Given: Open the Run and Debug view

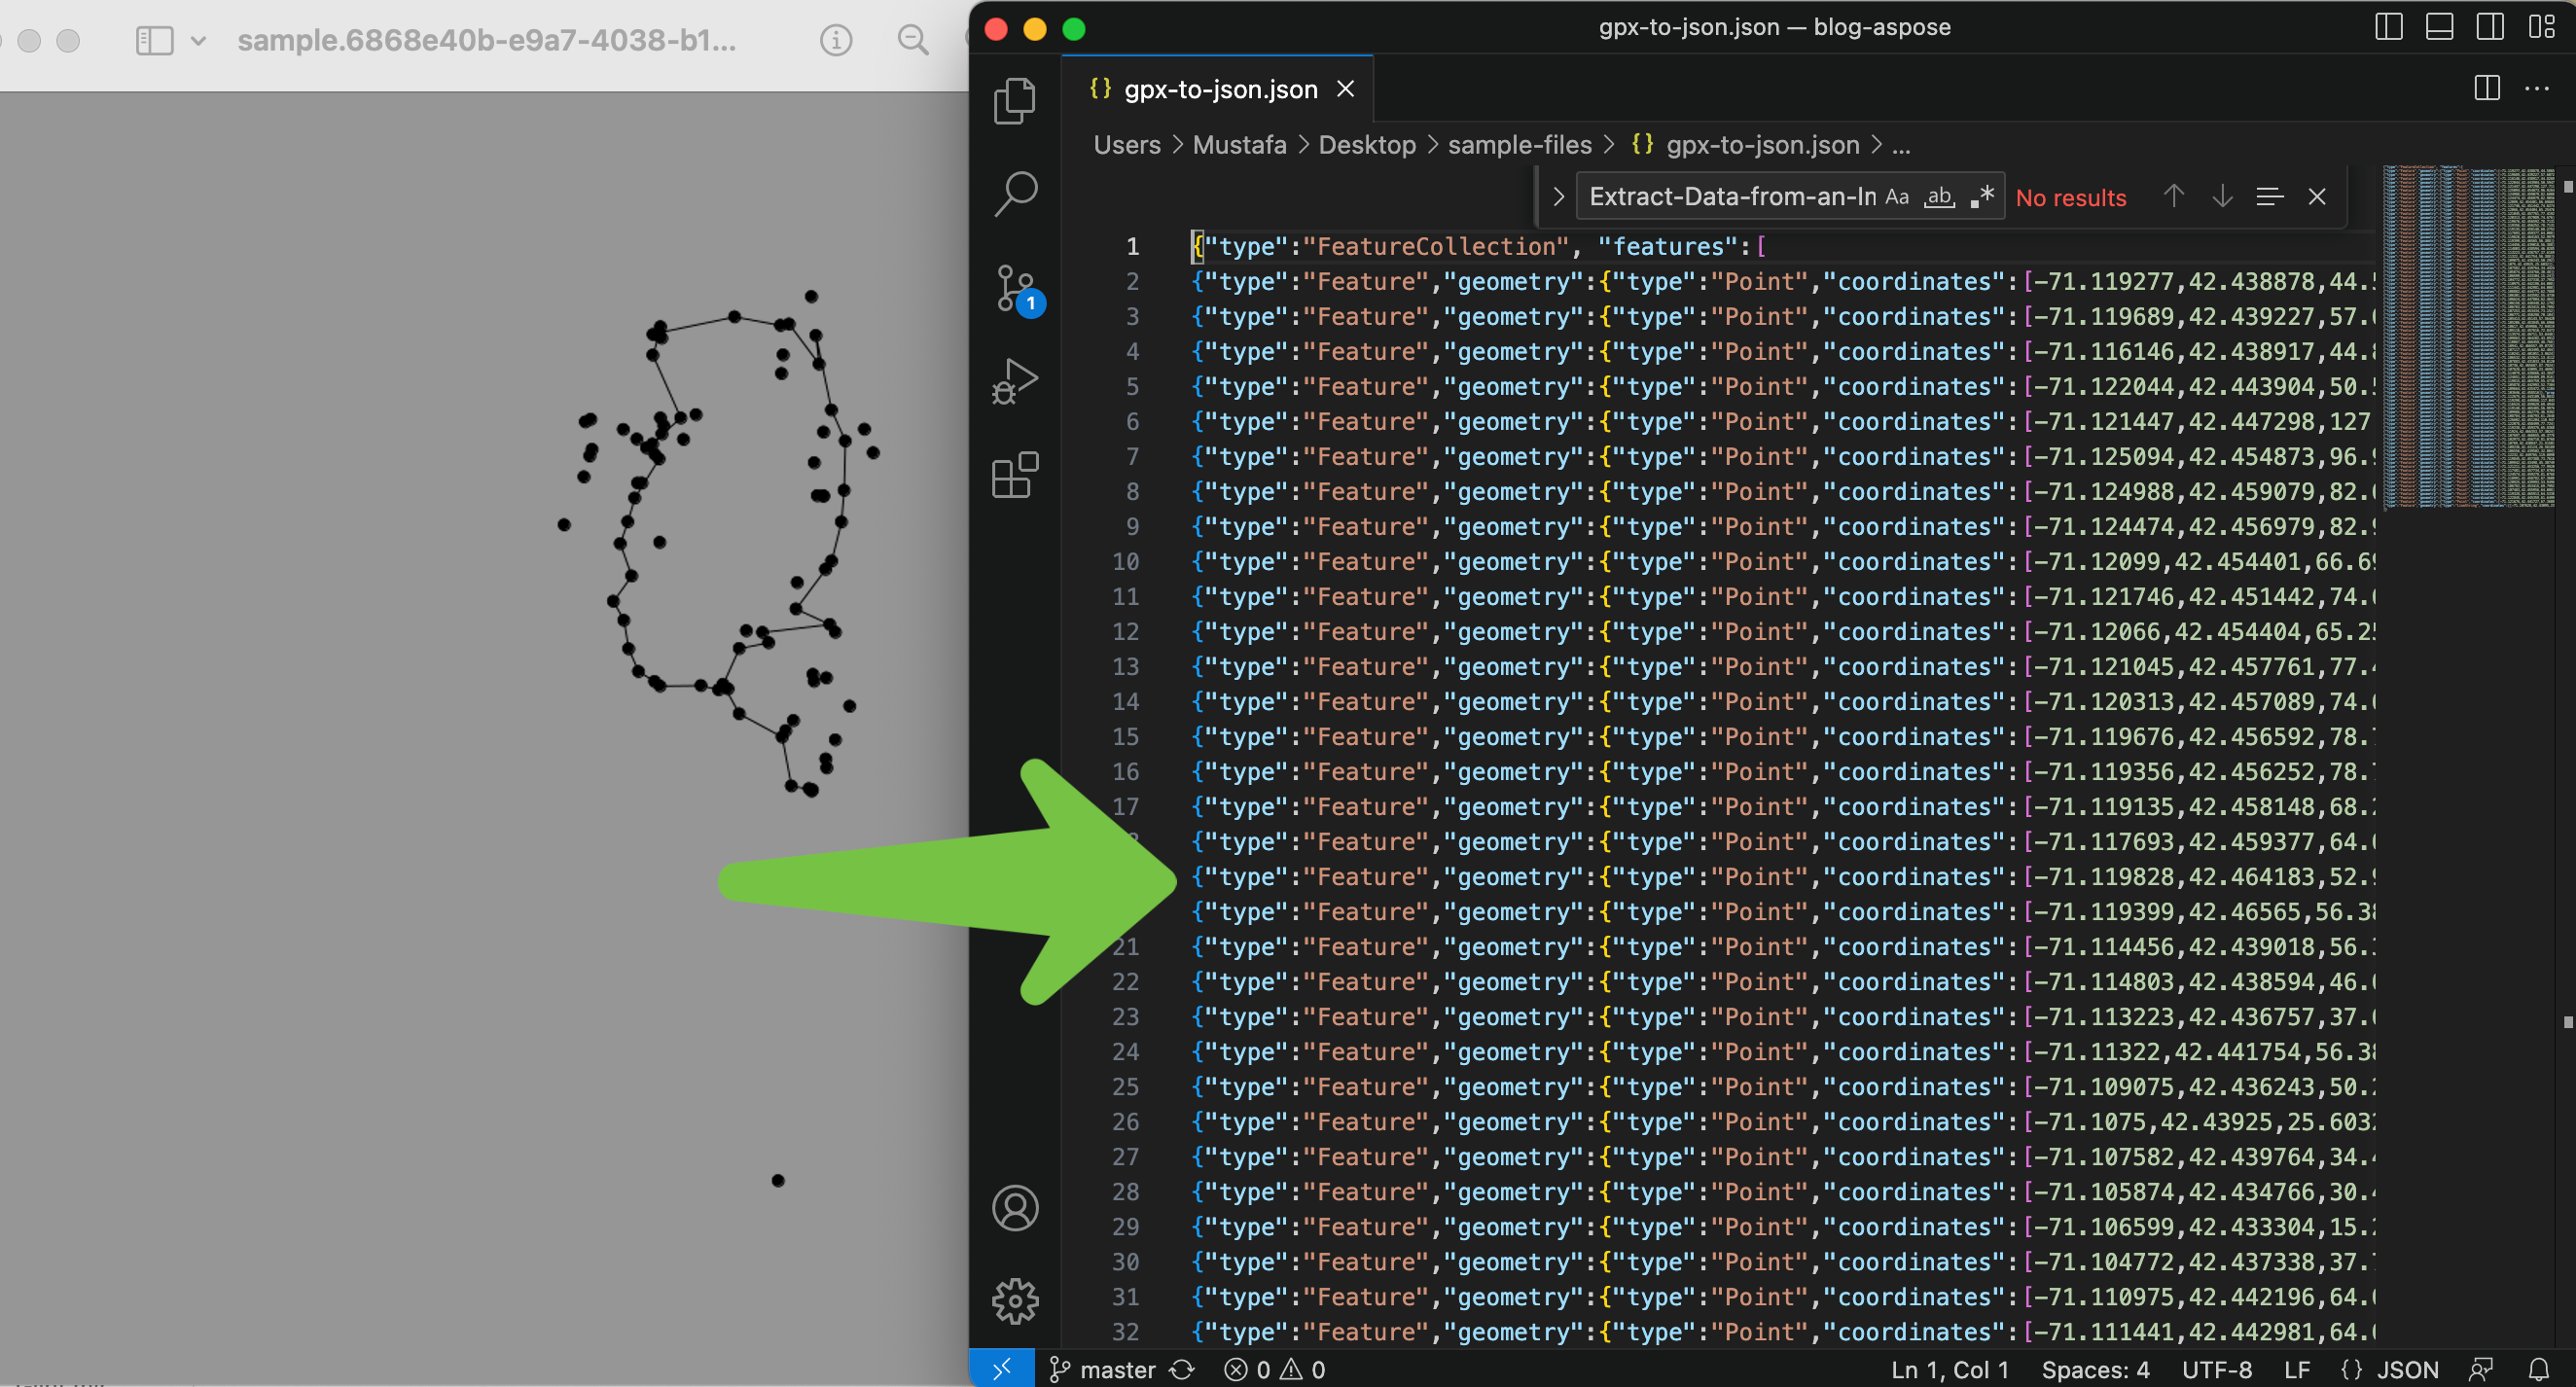Looking at the screenshot, I should [x=1014, y=381].
